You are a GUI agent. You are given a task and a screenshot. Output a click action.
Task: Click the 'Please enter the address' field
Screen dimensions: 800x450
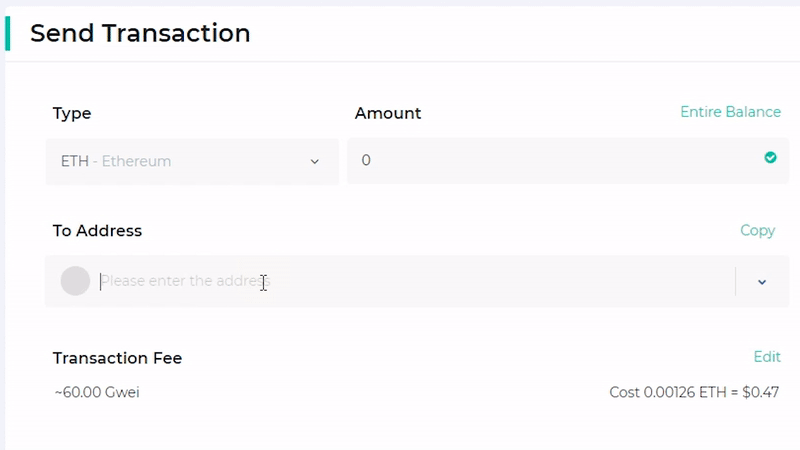pos(416,281)
